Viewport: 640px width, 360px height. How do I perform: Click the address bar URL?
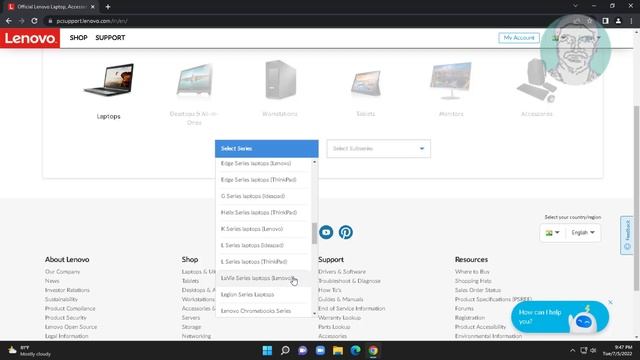click(92, 21)
